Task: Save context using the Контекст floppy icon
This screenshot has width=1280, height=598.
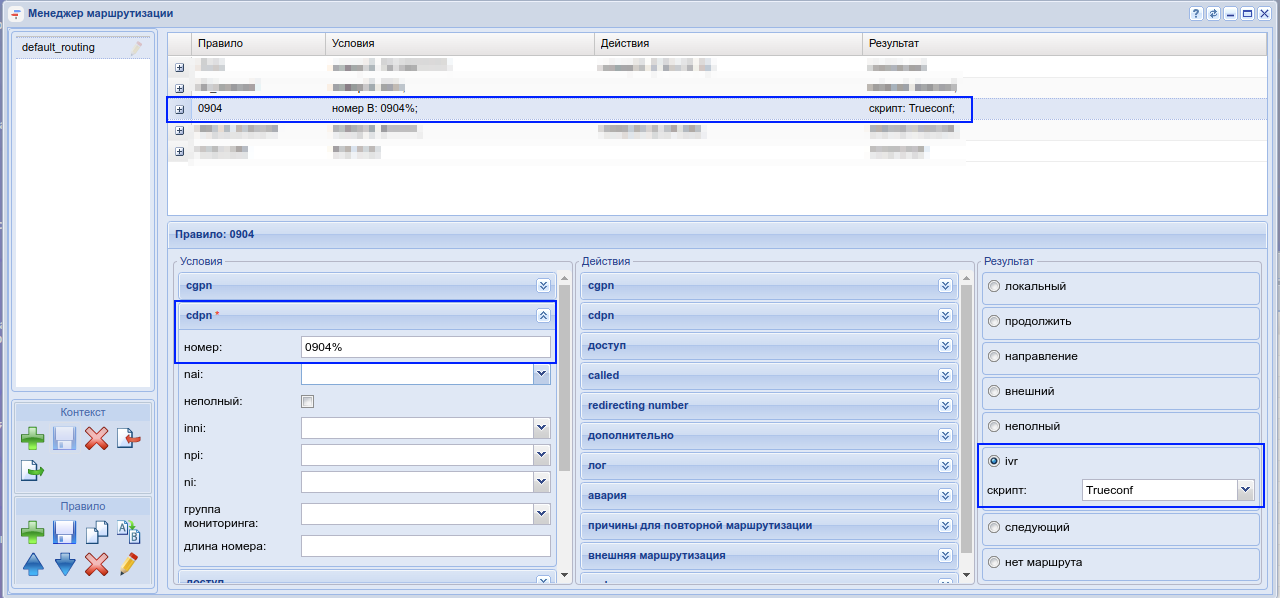Action: click(65, 438)
